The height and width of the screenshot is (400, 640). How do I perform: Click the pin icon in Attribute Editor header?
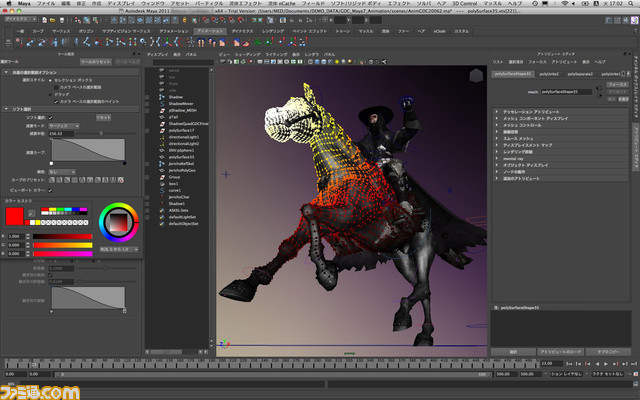tap(624, 54)
